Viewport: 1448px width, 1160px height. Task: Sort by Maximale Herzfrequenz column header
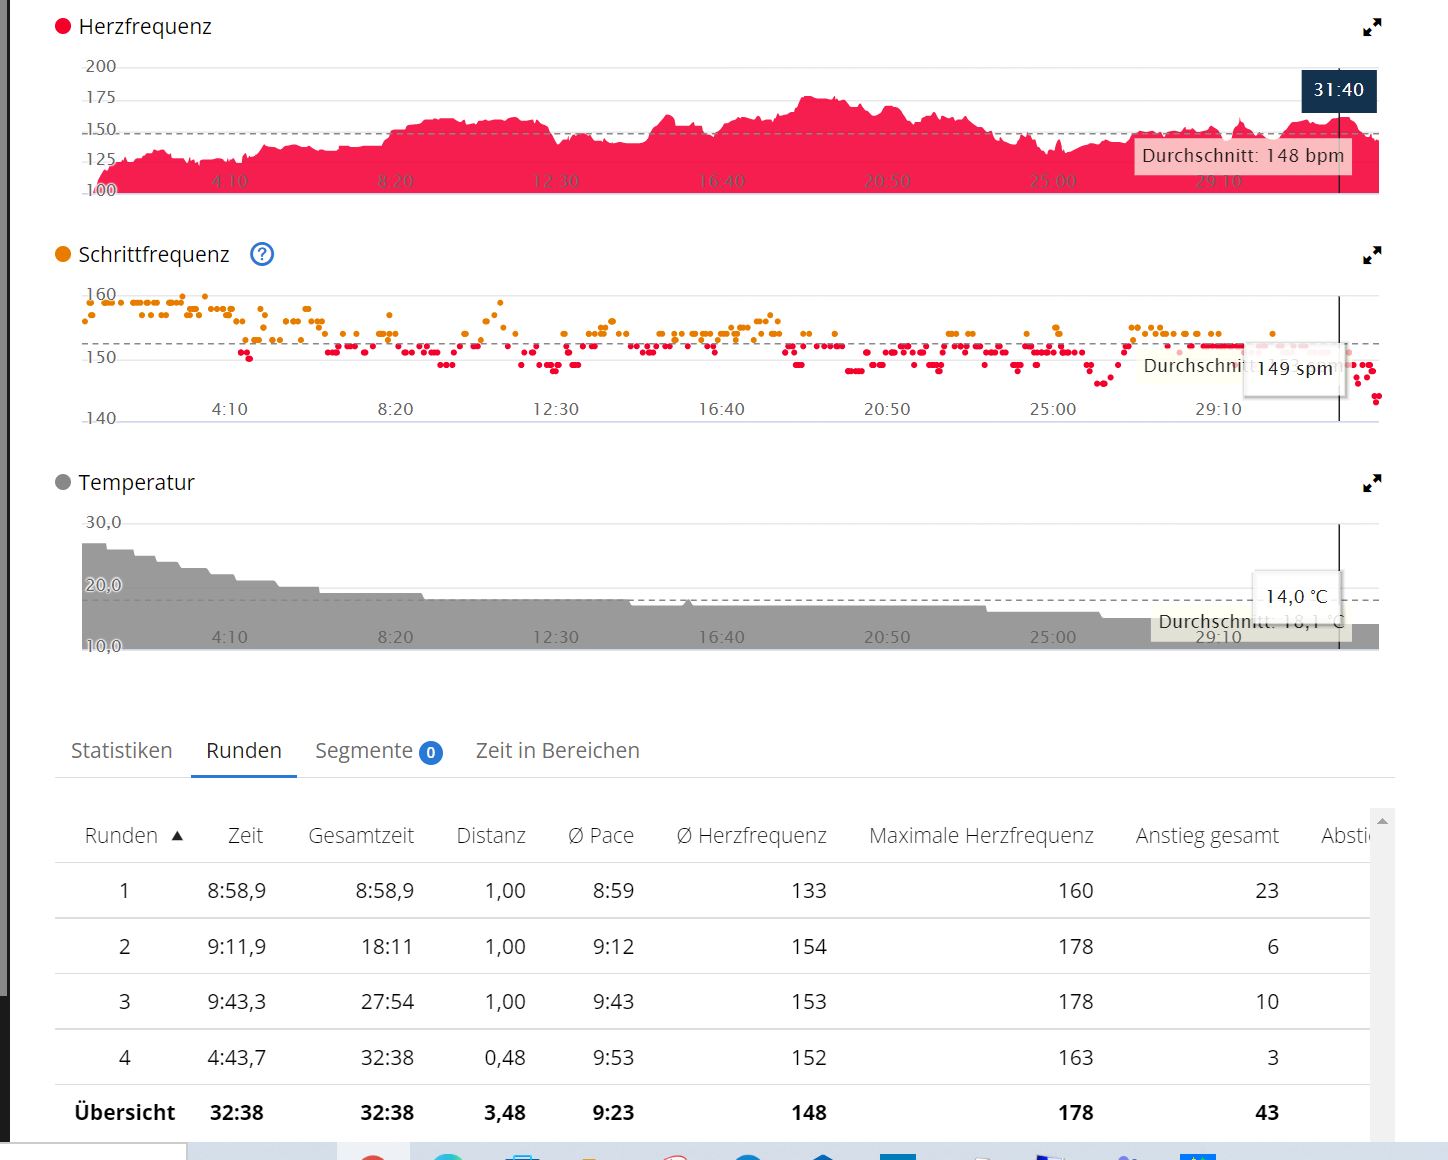click(981, 836)
